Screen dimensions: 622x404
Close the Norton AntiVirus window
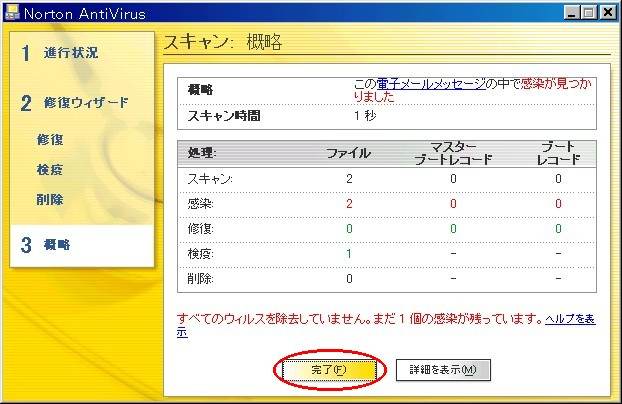coord(608,13)
